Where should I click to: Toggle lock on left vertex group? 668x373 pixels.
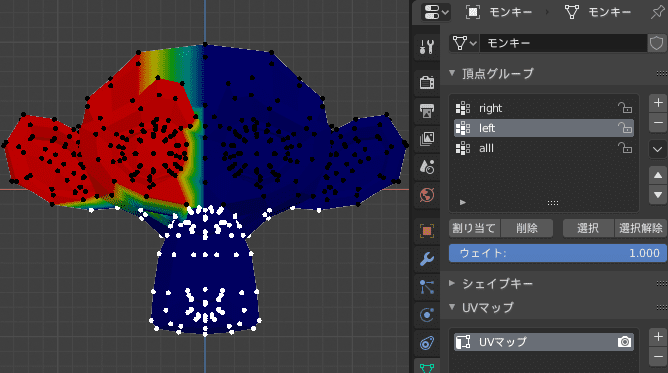coord(625,128)
